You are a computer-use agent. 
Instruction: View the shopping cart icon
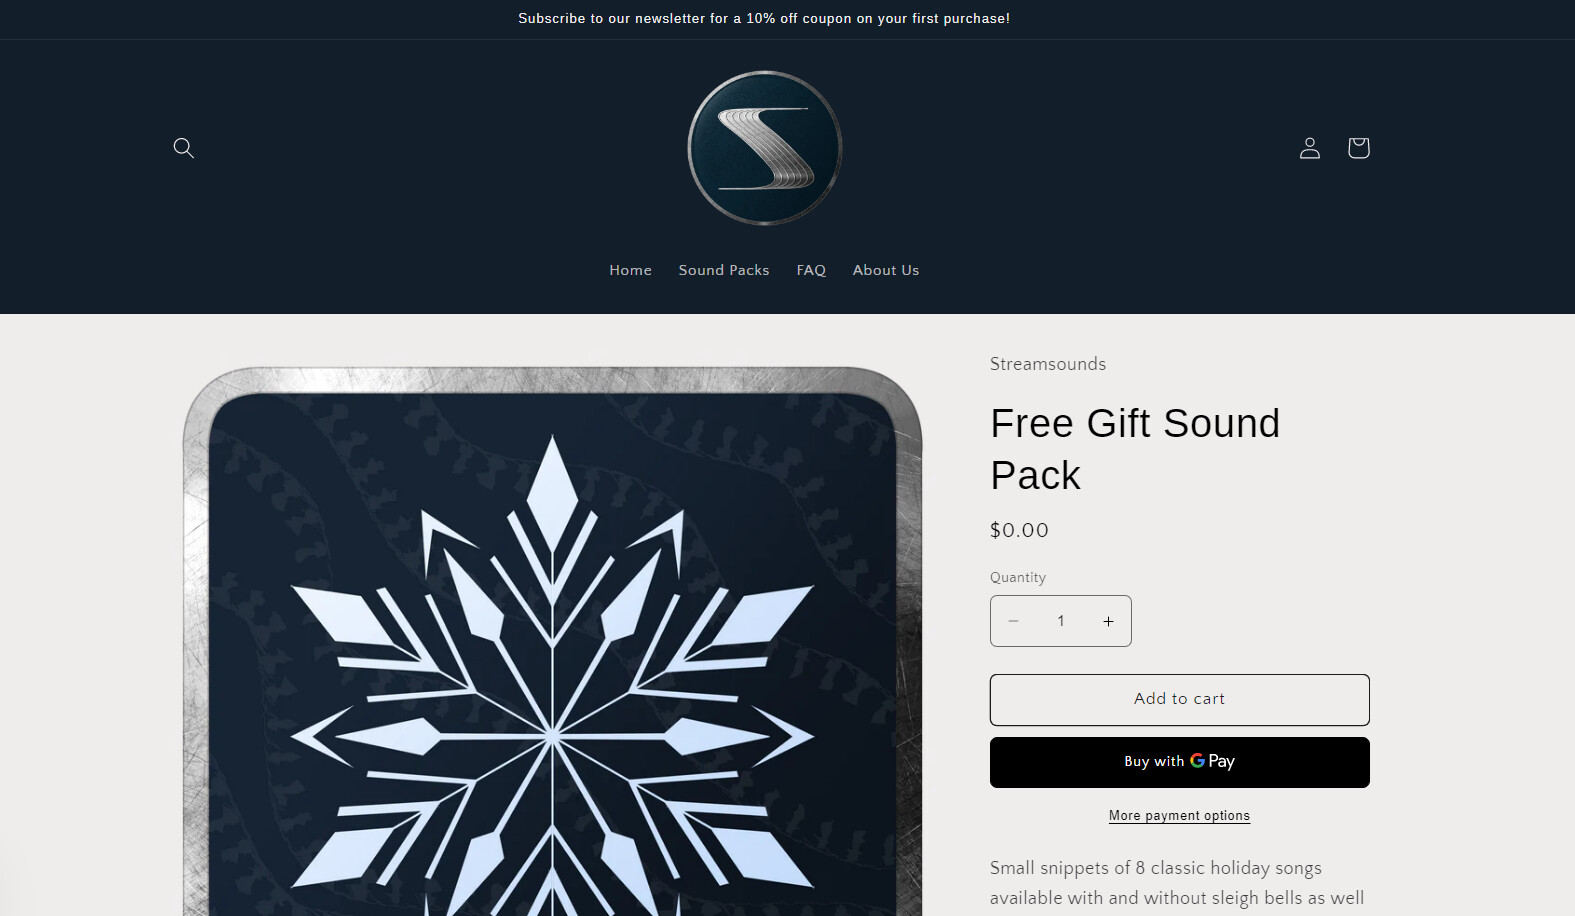(x=1358, y=148)
